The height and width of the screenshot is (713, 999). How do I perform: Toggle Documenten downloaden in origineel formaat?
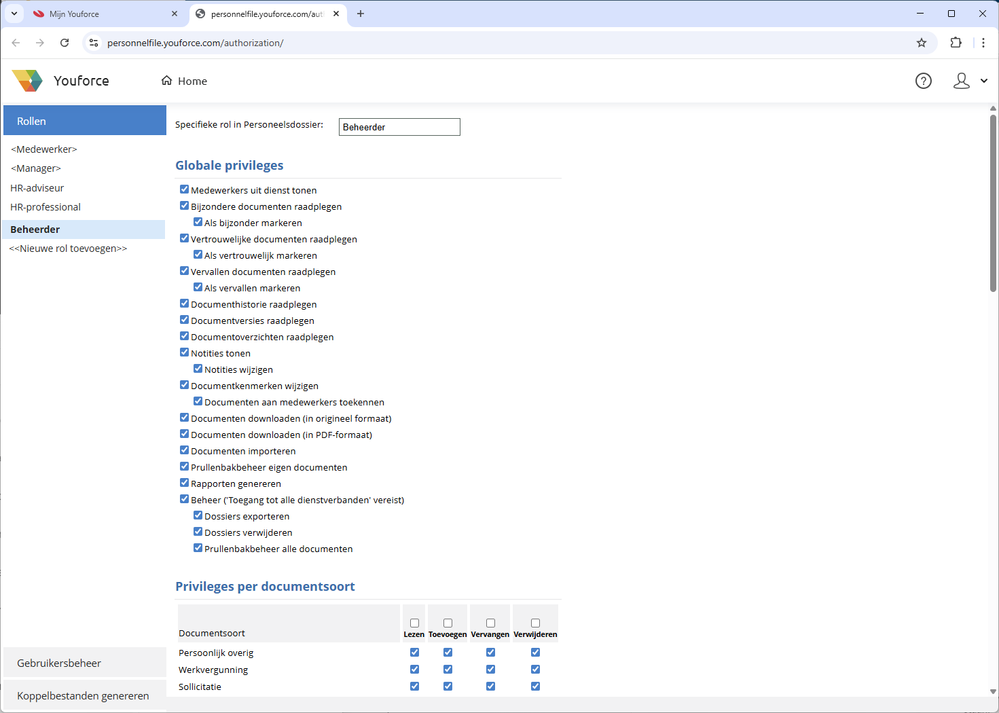(x=184, y=417)
